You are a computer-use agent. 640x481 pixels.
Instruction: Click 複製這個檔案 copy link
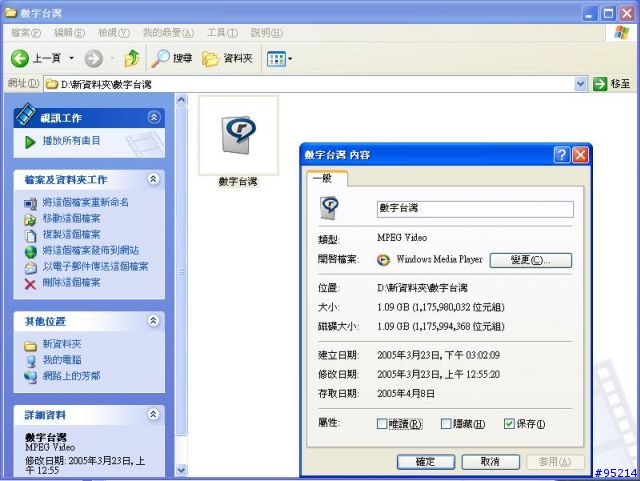point(71,234)
